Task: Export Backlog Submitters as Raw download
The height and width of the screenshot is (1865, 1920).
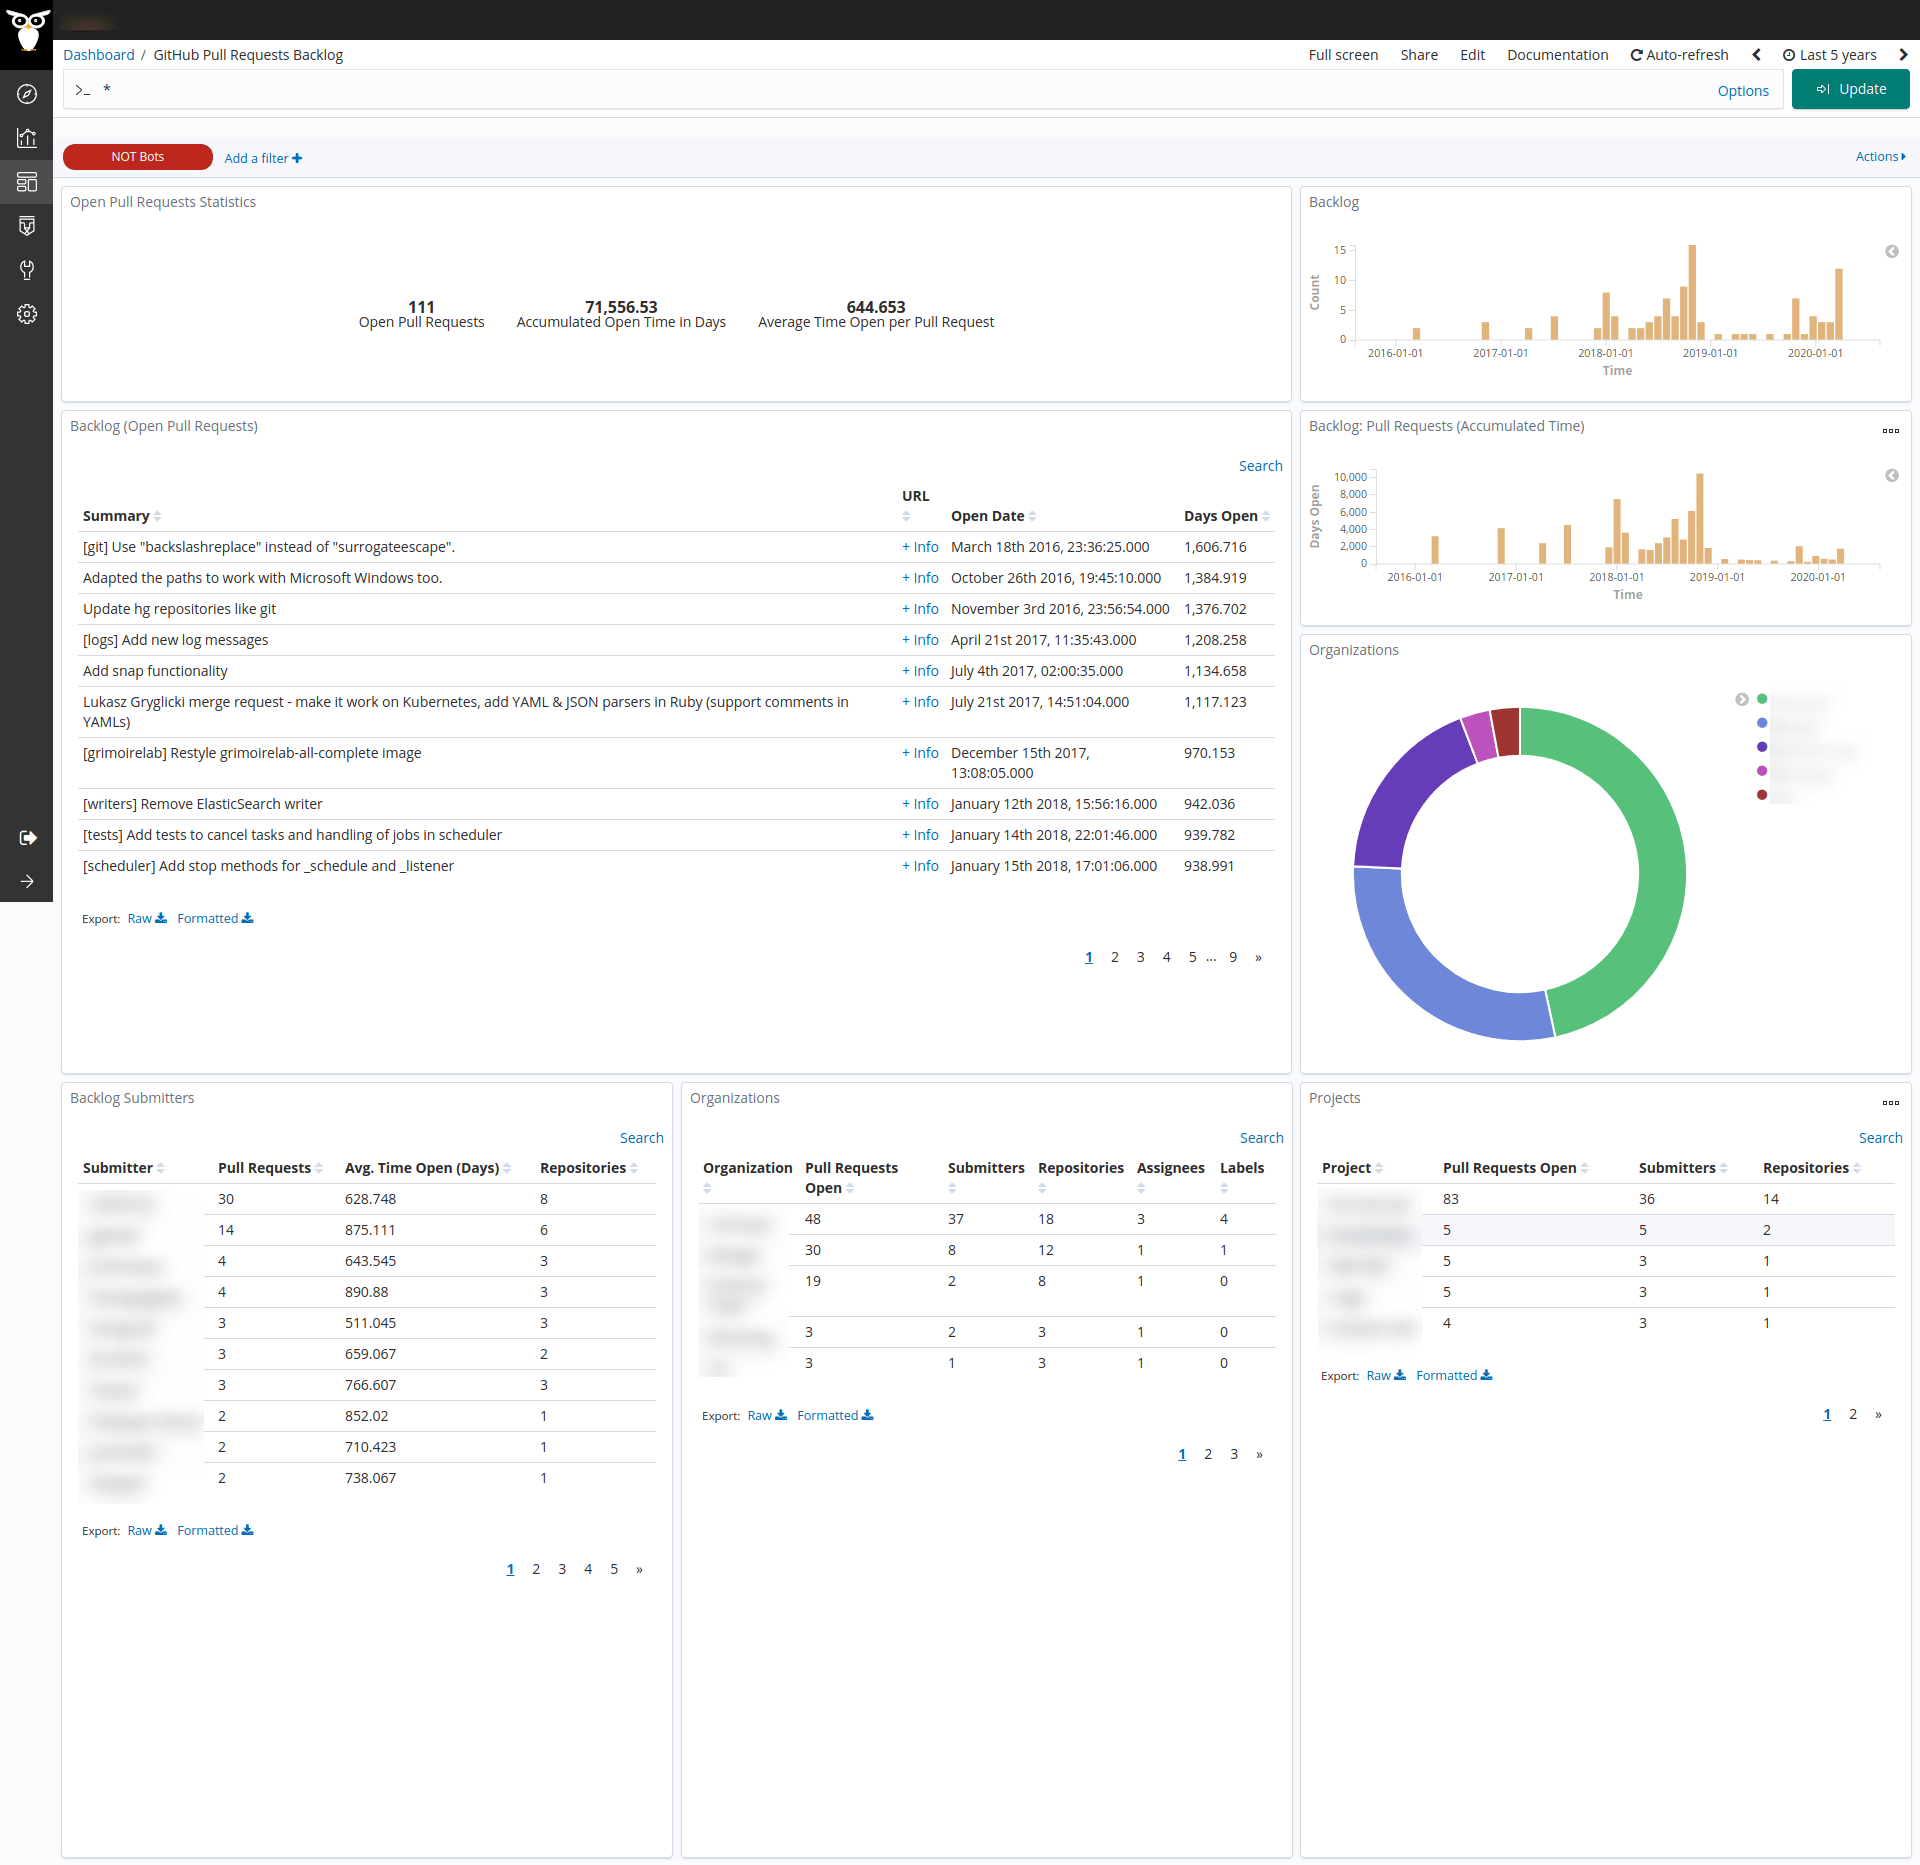Action: (x=146, y=1529)
